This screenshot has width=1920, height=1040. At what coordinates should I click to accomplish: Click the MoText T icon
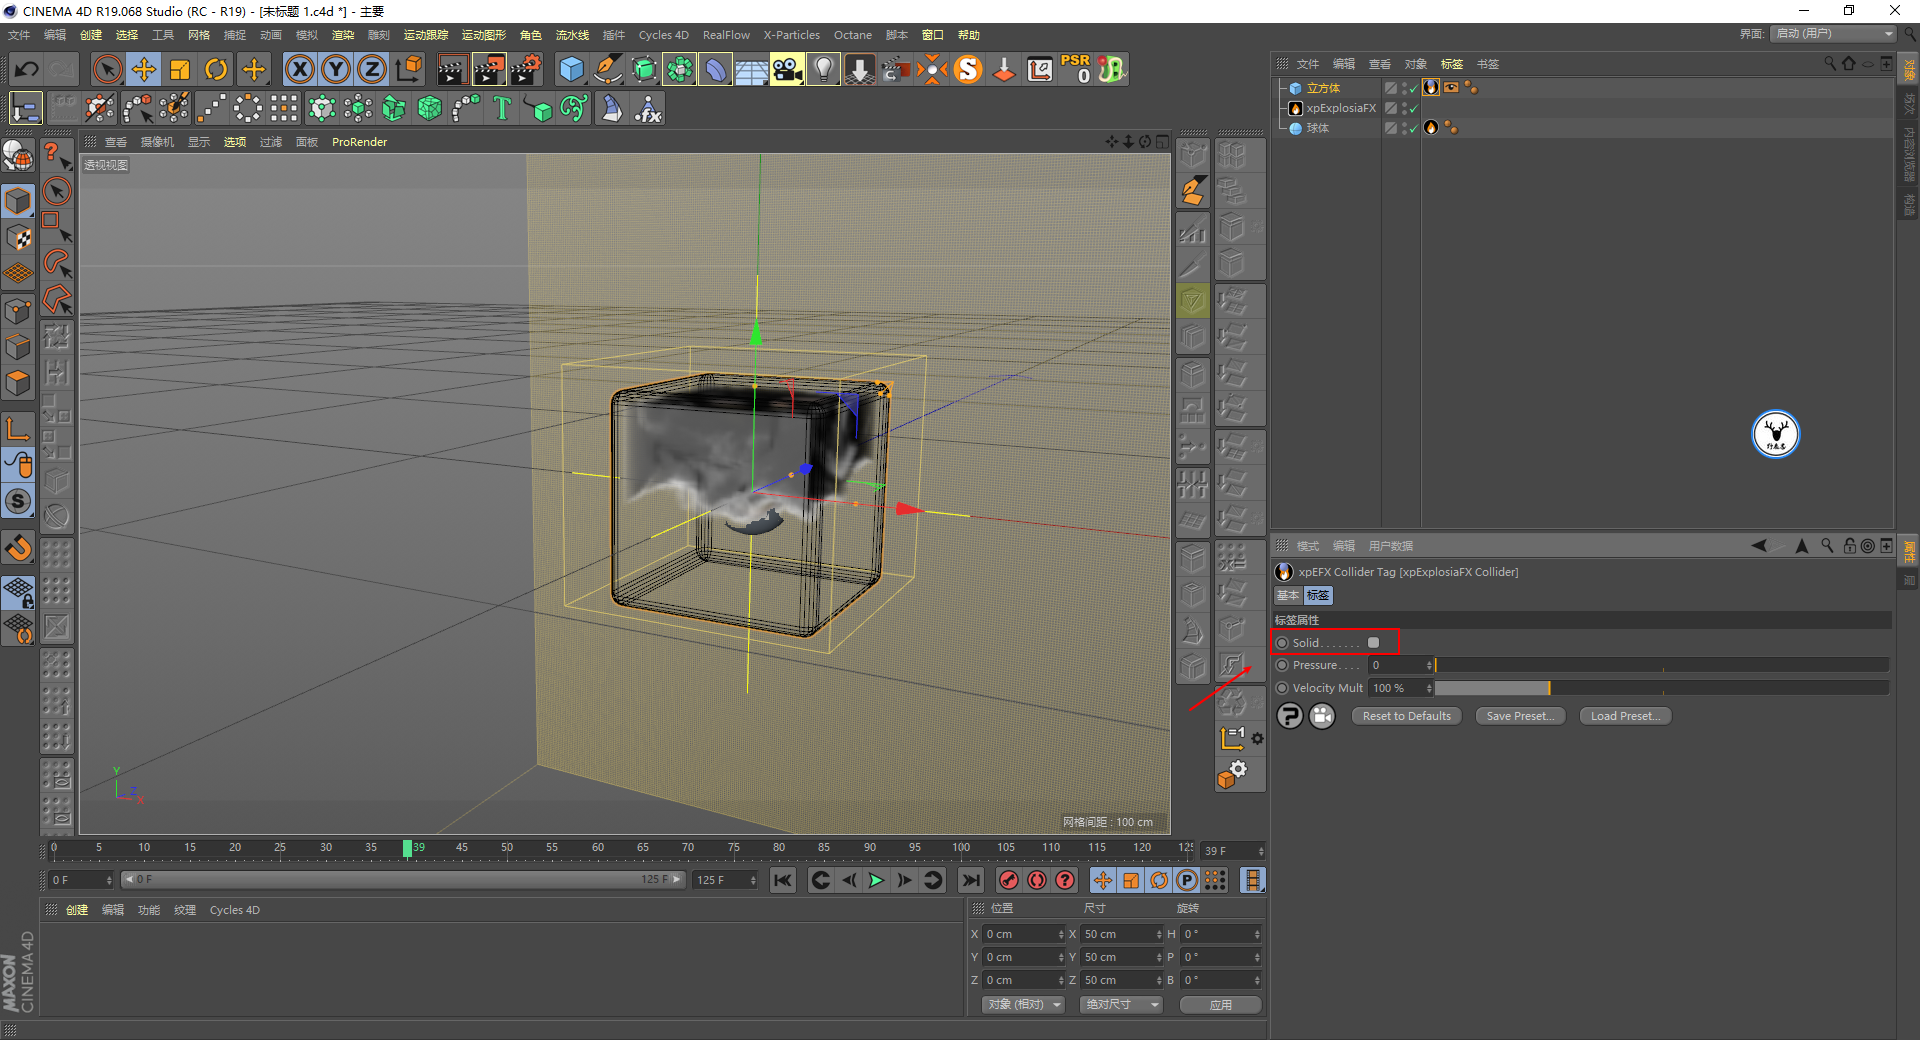[x=502, y=108]
